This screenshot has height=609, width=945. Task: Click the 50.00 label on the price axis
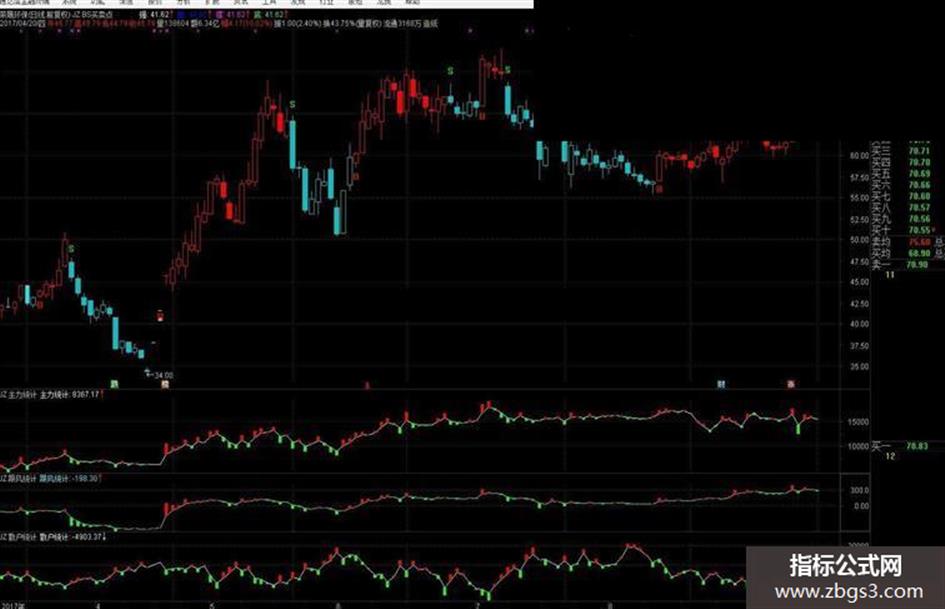click(x=859, y=240)
